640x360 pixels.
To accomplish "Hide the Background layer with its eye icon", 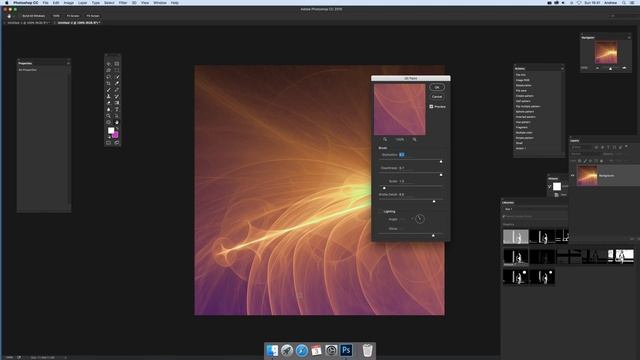I will 572,176.
